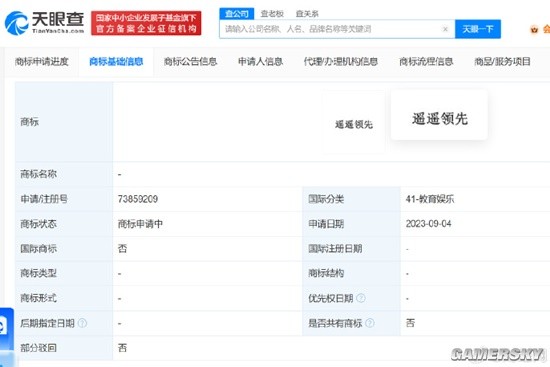Click the 国际商标 label cell
The image size is (550, 367).
coord(64,249)
